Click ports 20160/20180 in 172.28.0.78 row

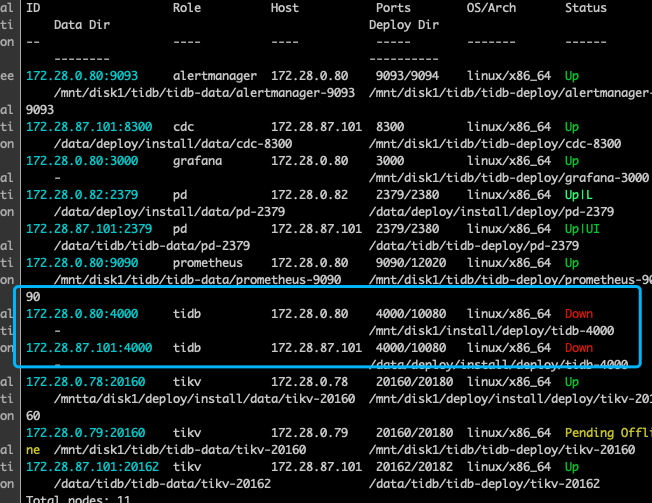pyautogui.click(x=414, y=382)
